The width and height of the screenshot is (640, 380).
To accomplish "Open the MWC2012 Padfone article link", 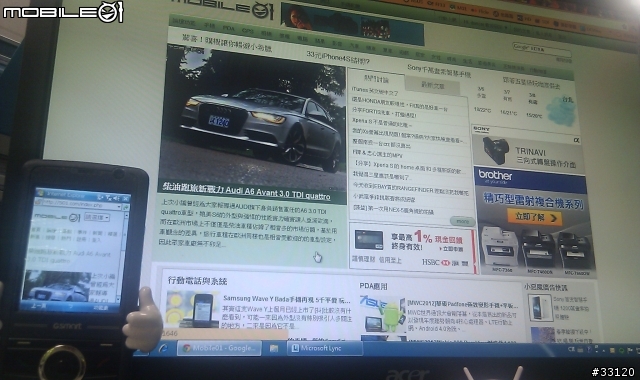I will click(x=462, y=304).
